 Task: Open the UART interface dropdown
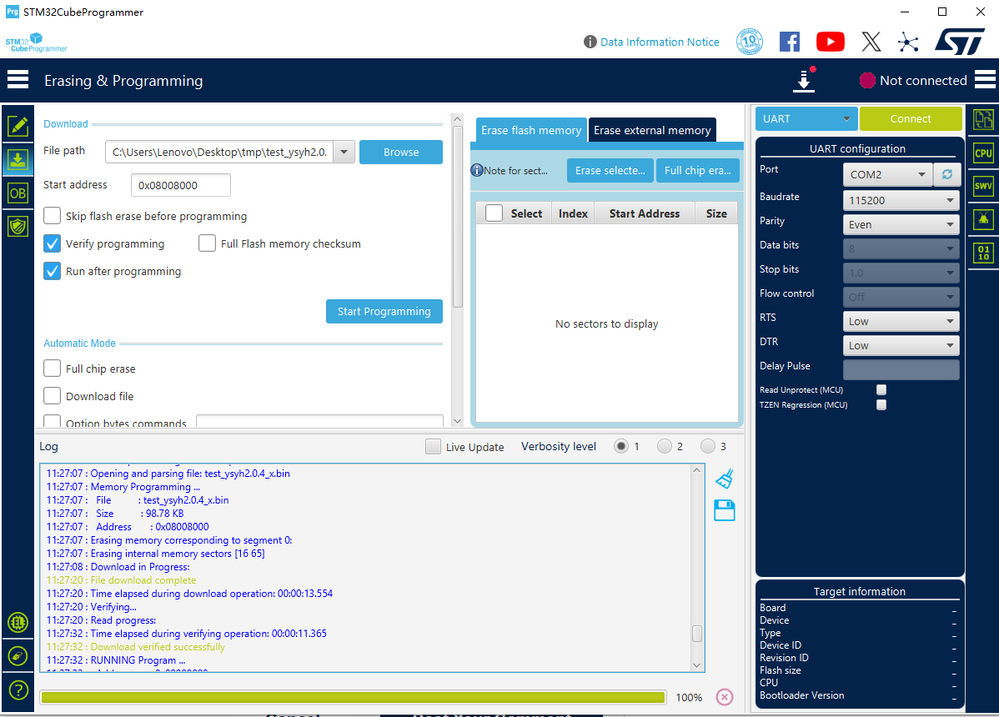(806, 119)
